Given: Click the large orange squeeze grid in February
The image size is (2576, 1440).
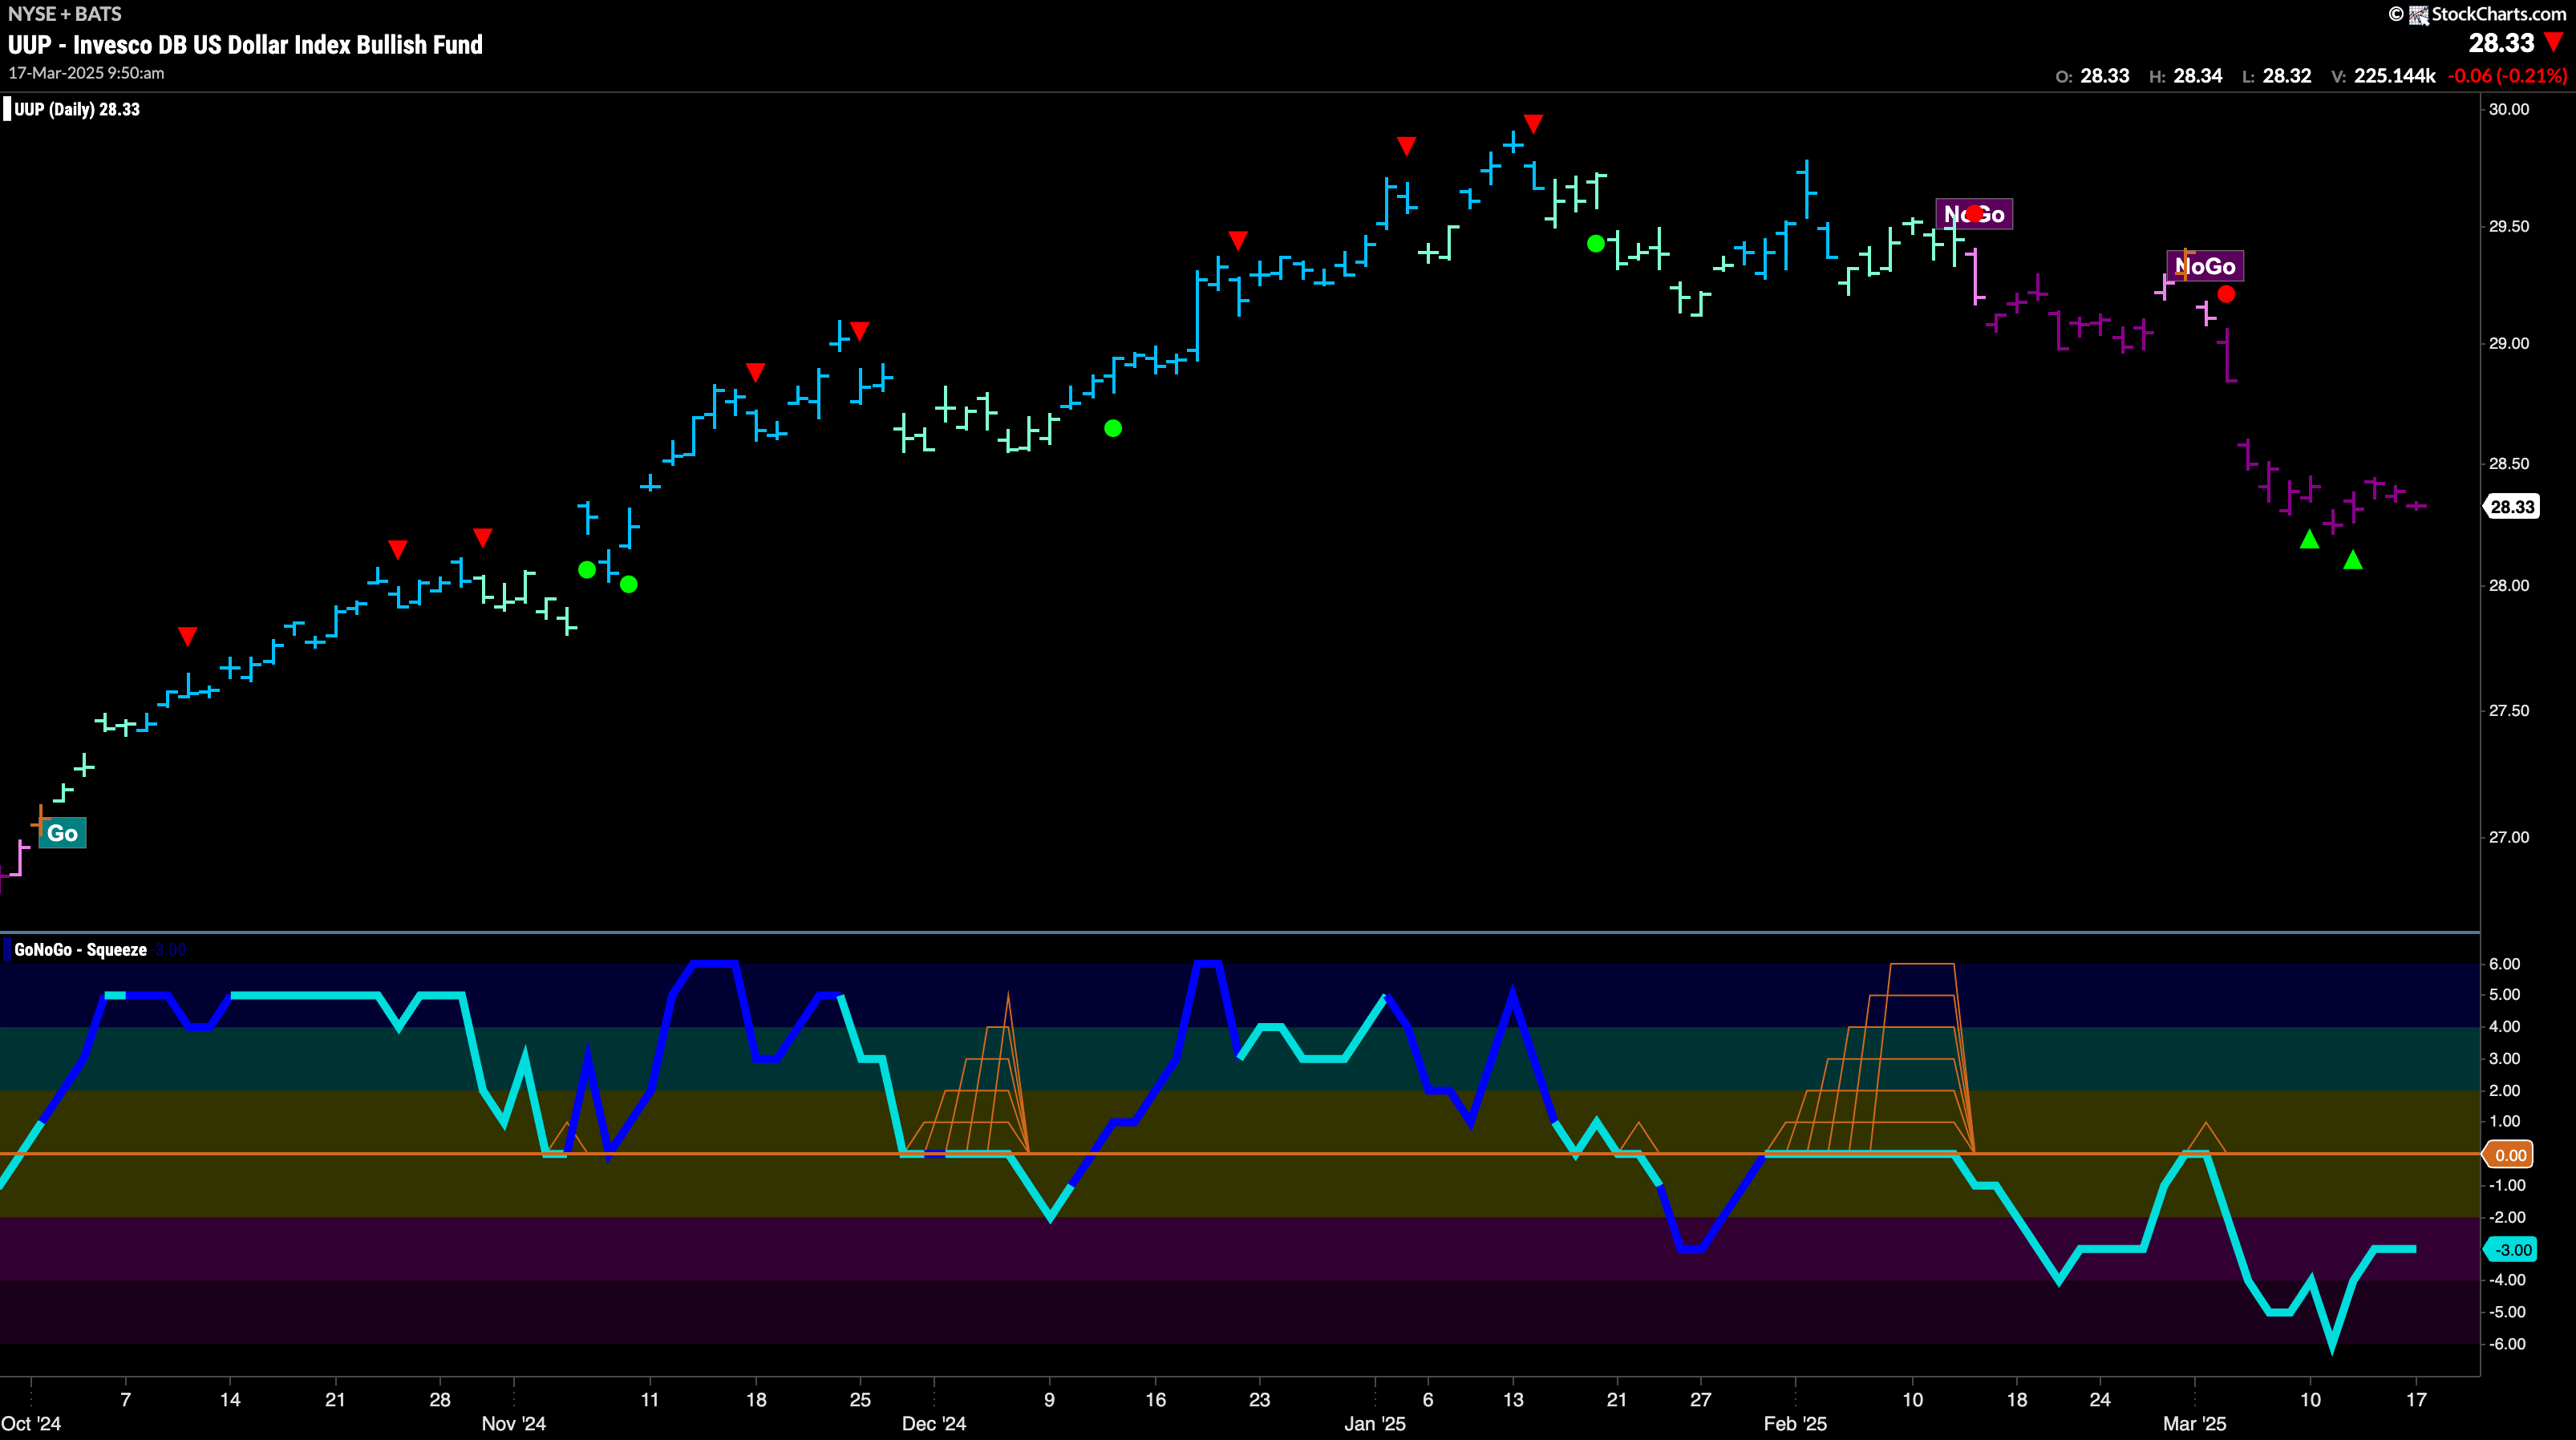Looking at the screenshot, I should point(1870,1058).
